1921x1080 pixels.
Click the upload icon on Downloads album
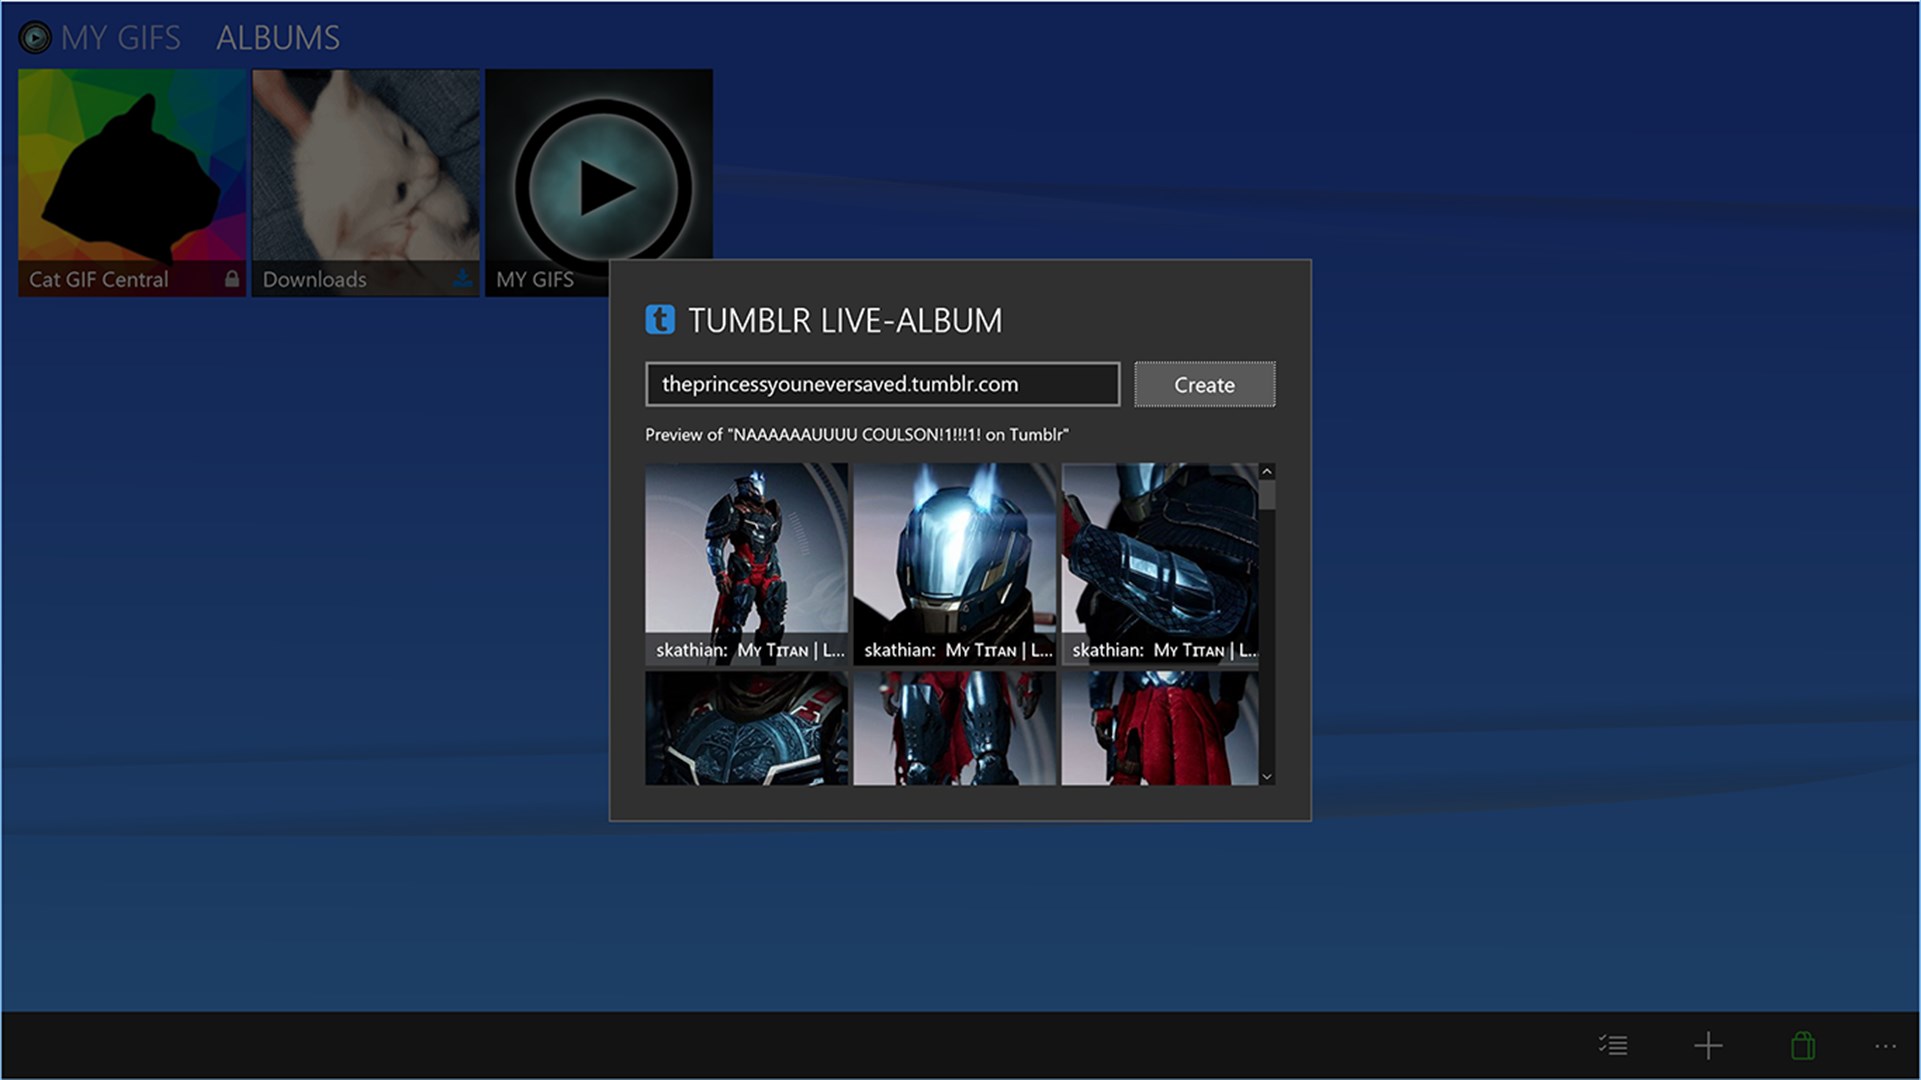pyautogui.click(x=462, y=278)
